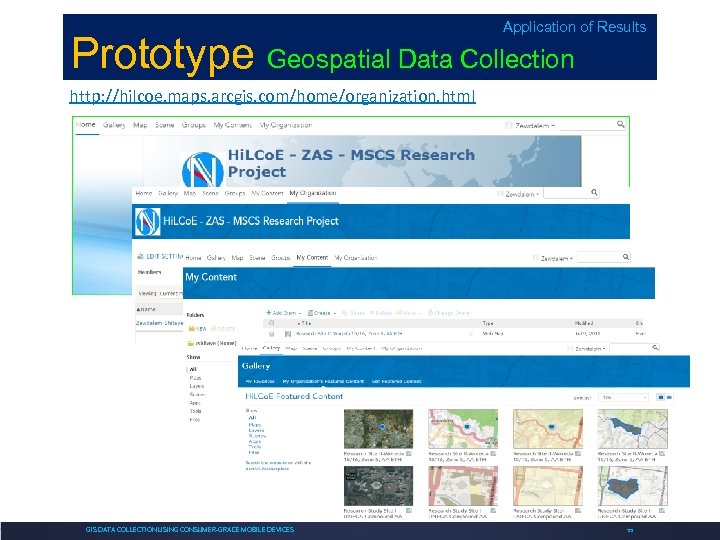Open My Content in the topmost Home page navigation

coord(232,125)
